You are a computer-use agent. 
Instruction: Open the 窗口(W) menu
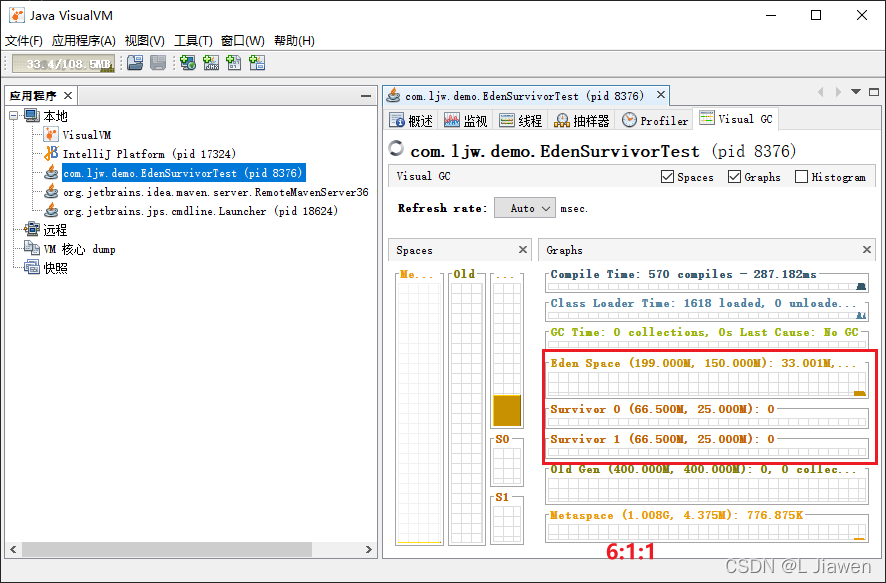click(x=243, y=41)
